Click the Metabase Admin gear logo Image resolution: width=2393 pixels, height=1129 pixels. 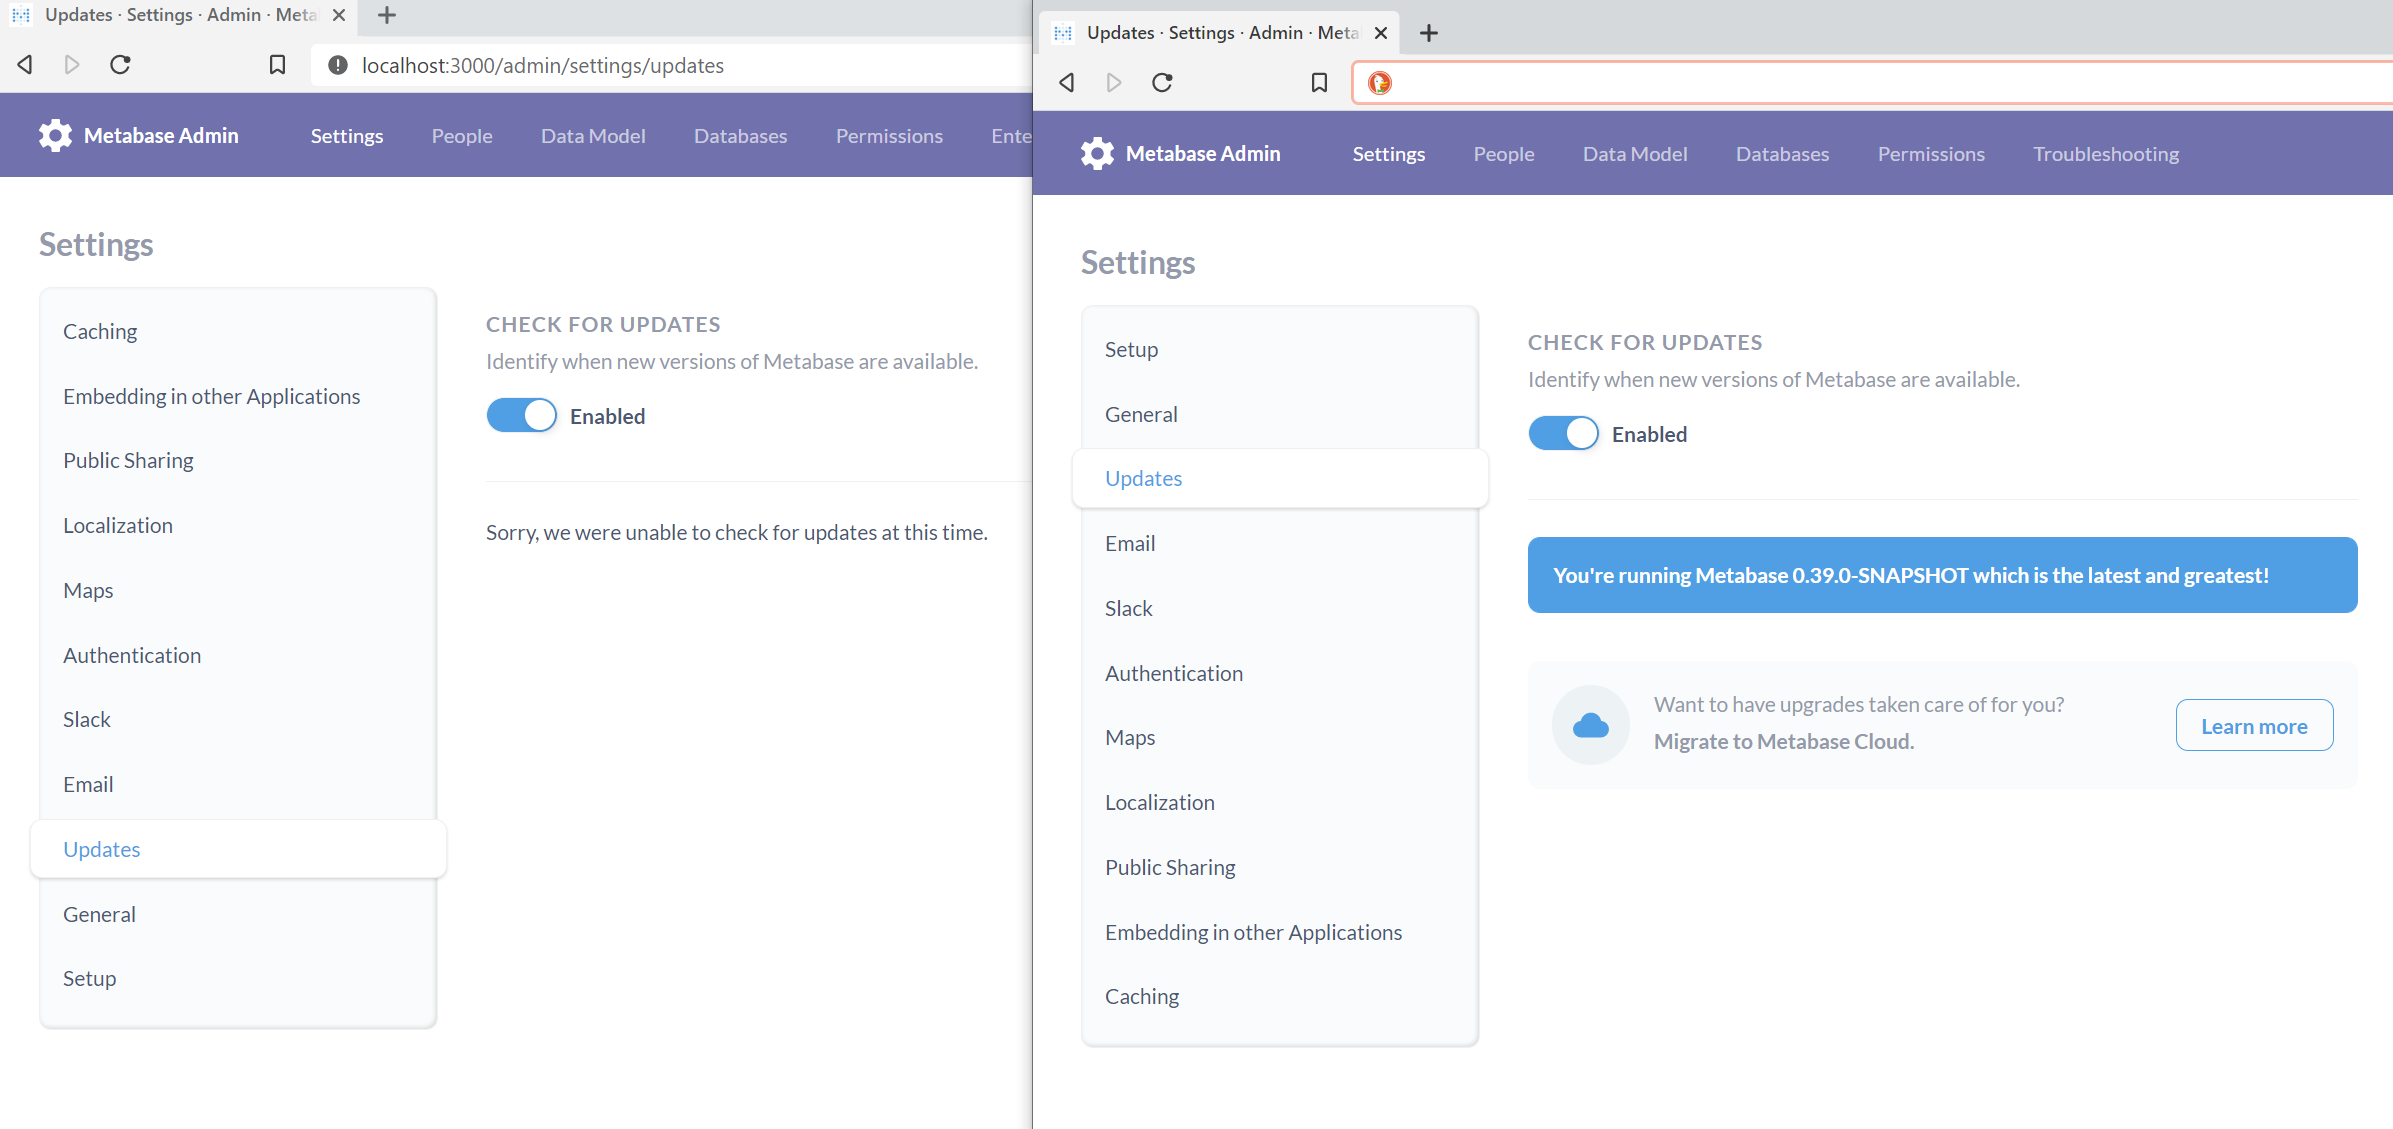[x=55, y=135]
